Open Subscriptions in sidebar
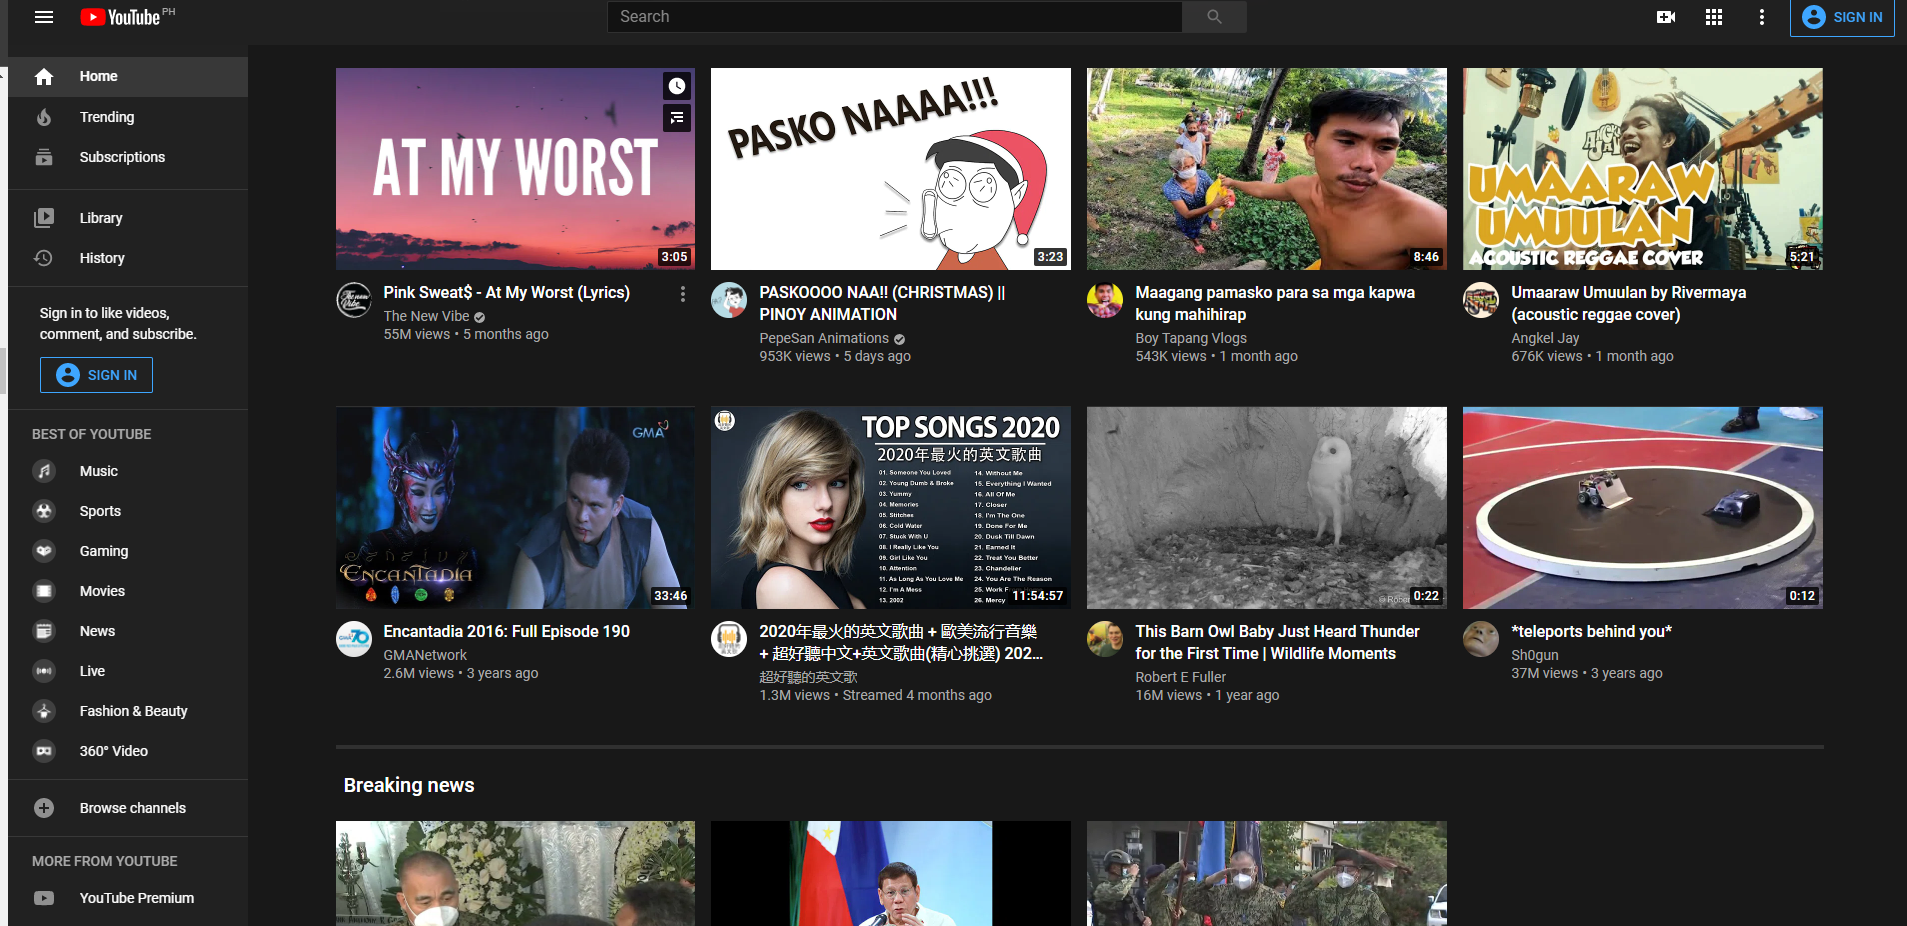Screen dimensions: 1907x926 click(122, 157)
